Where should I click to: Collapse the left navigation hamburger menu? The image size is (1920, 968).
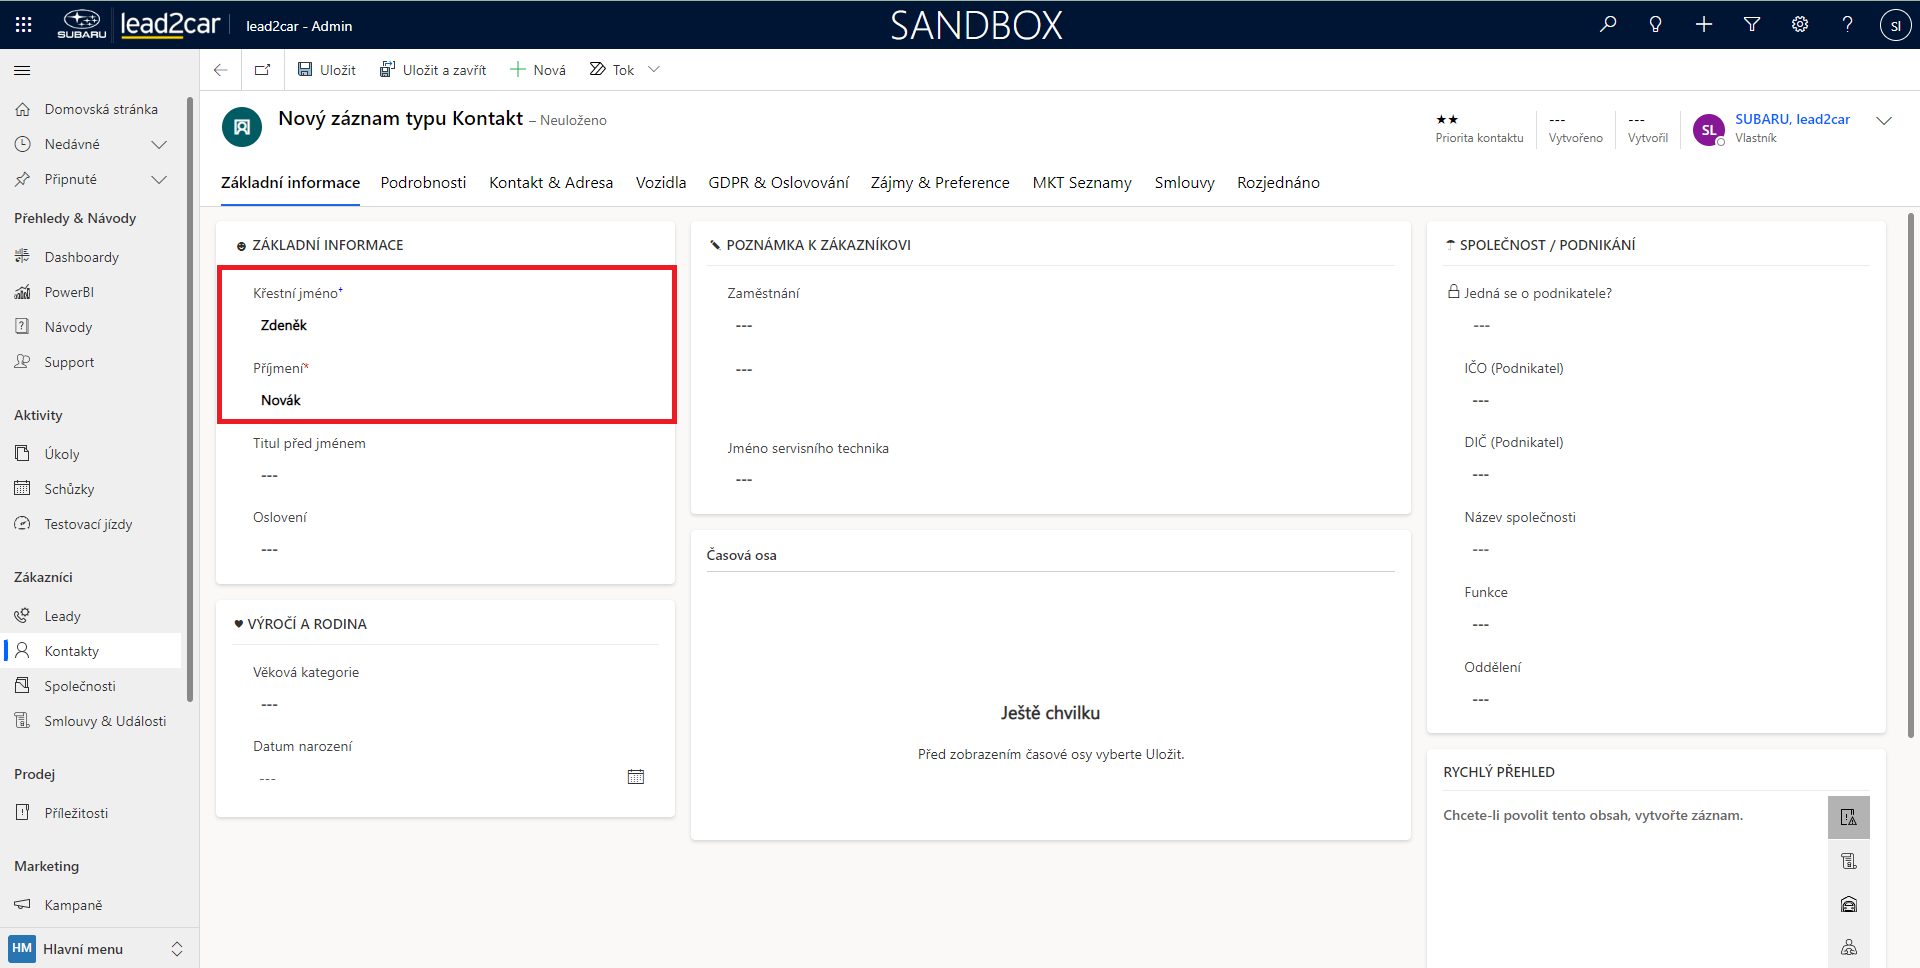click(x=22, y=70)
